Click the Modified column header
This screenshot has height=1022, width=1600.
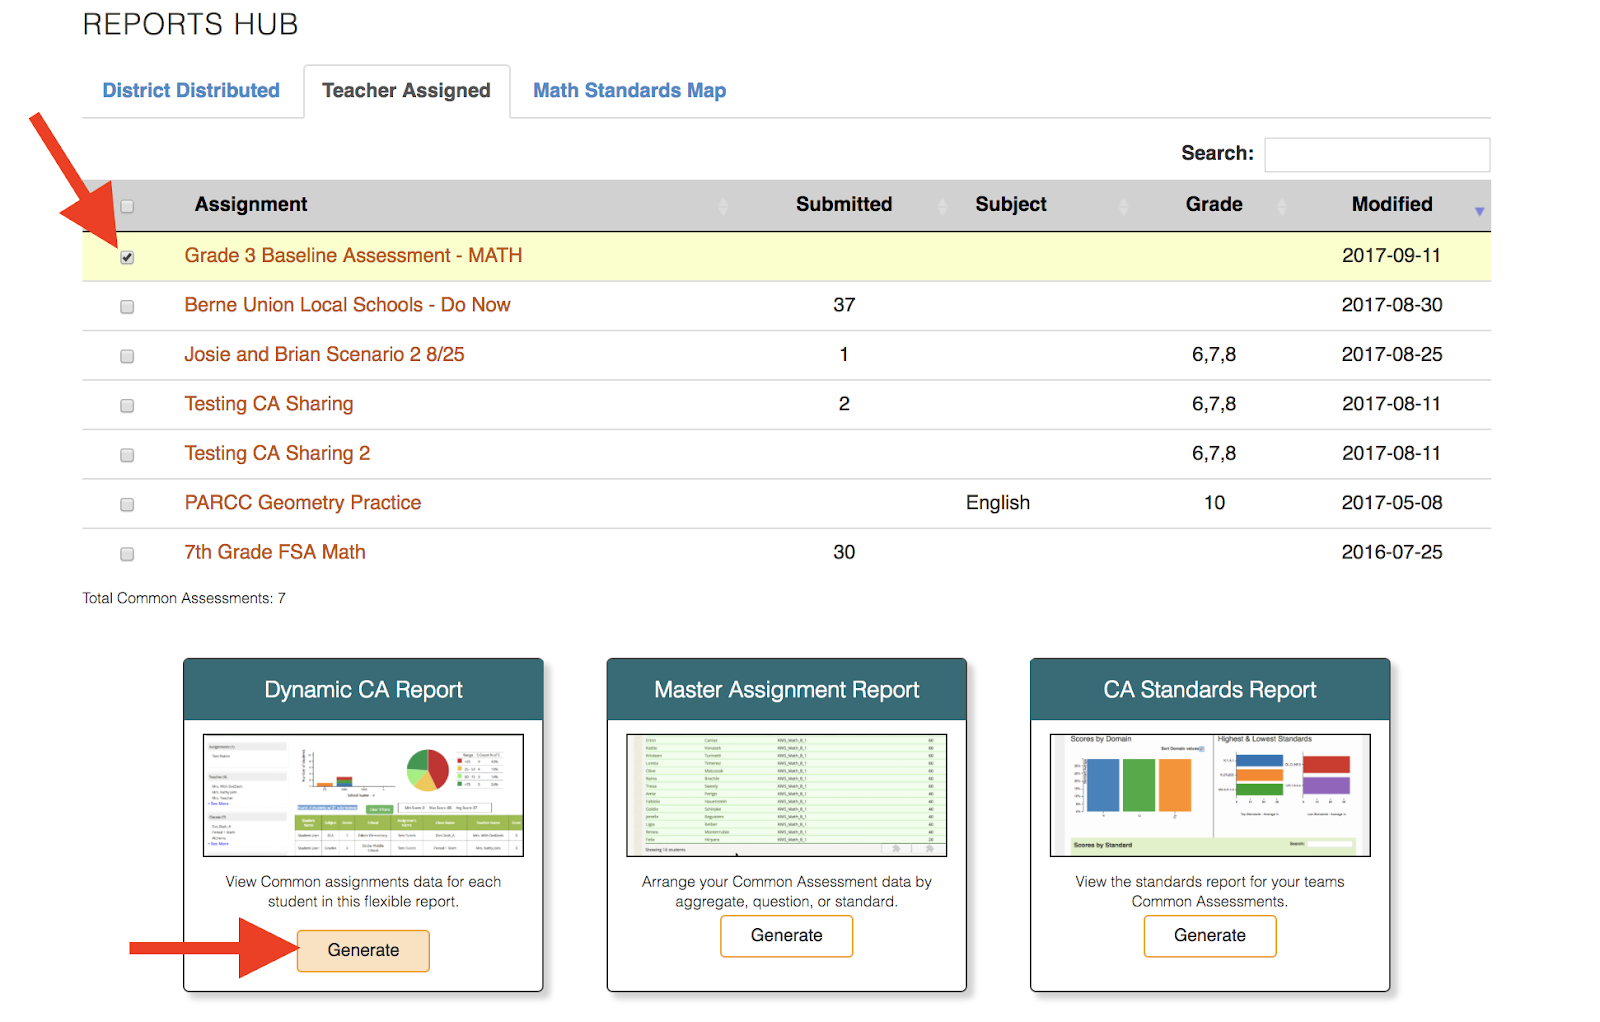tap(1392, 204)
